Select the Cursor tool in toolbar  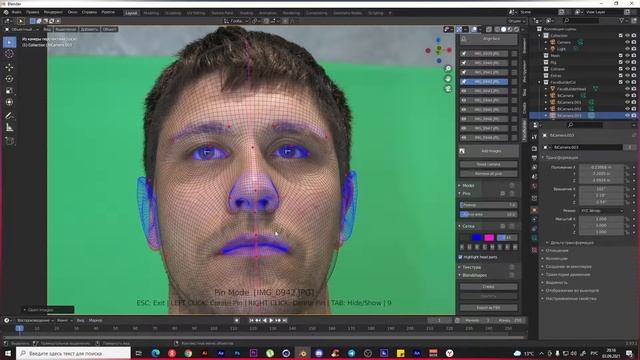pos(9,54)
